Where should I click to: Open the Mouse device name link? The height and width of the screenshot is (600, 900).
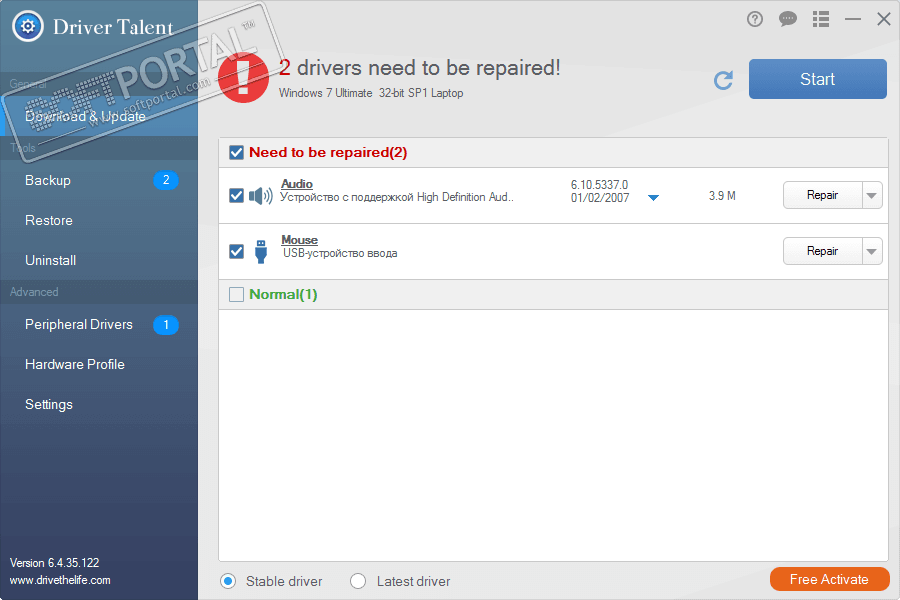(x=300, y=240)
